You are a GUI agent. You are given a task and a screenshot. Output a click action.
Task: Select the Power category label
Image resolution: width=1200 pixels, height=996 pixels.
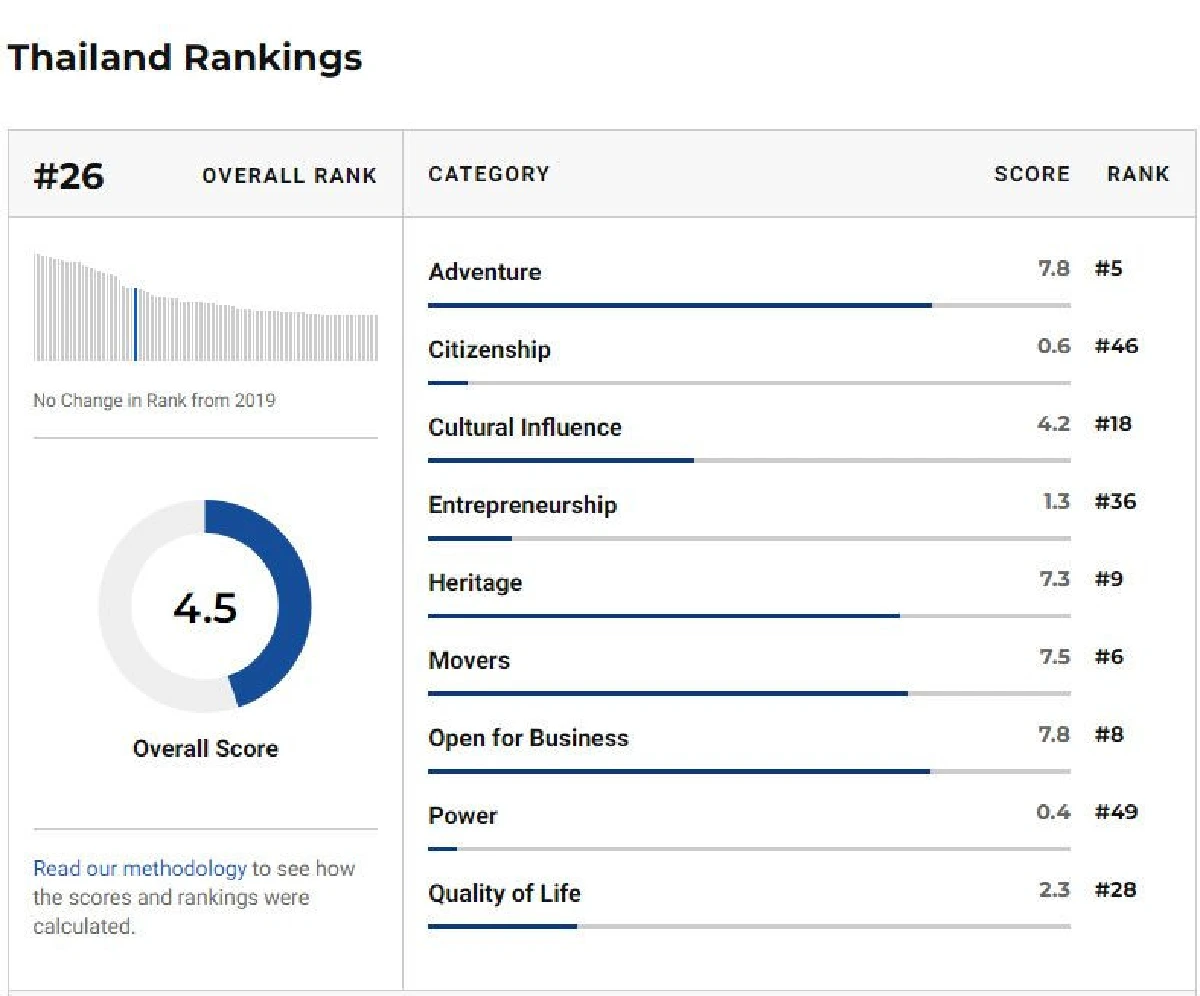point(462,816)
